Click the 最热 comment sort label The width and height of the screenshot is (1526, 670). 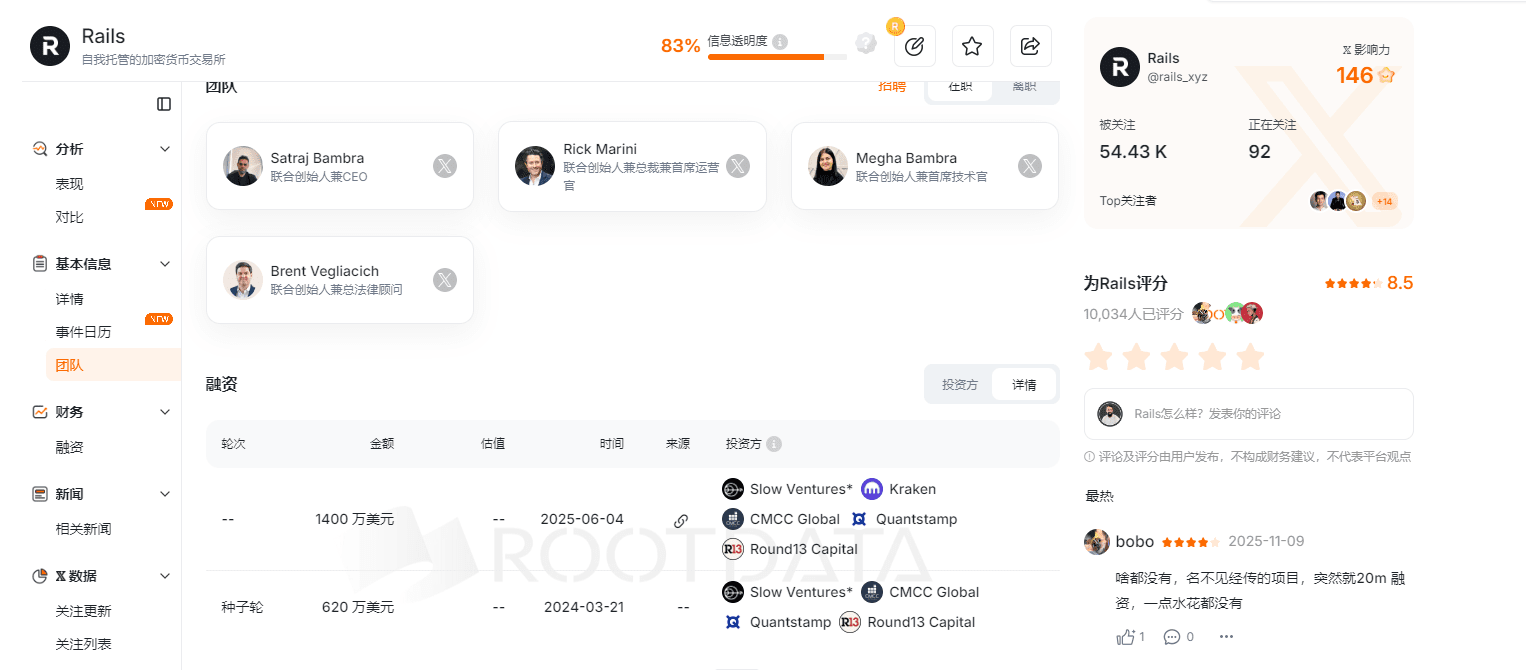(x=1099, y=496)
